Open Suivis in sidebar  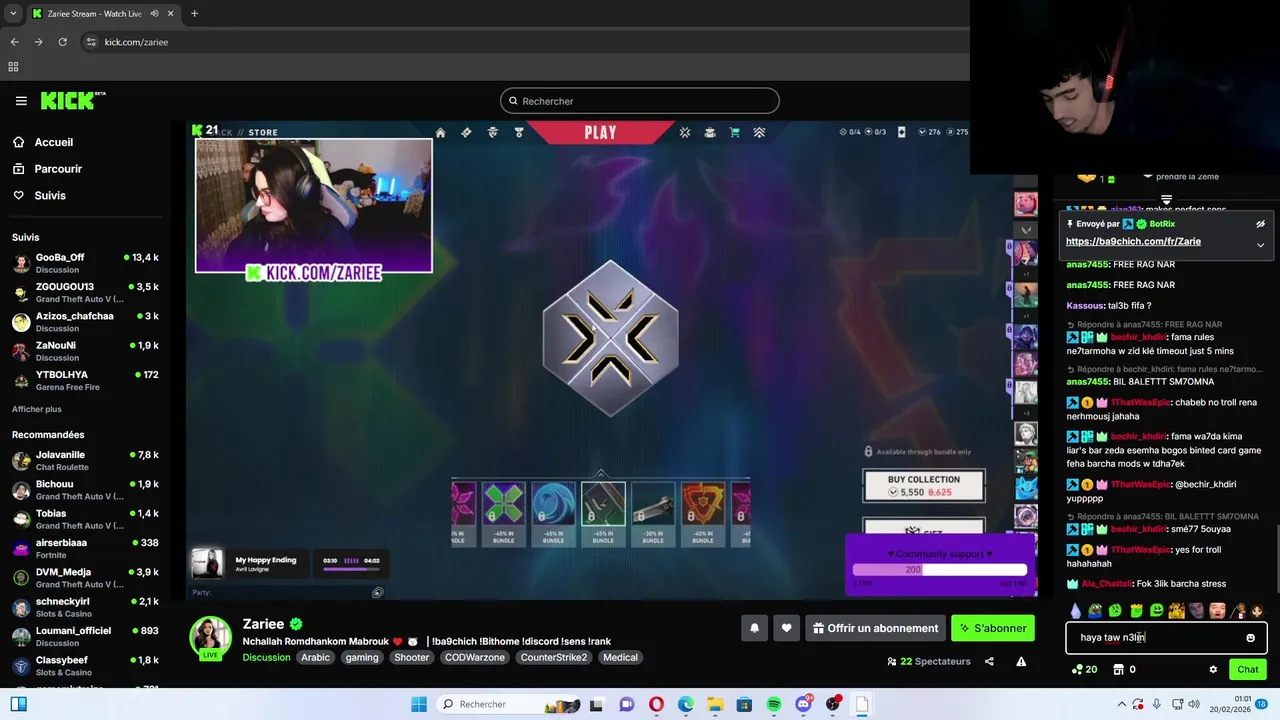(50, 196)
